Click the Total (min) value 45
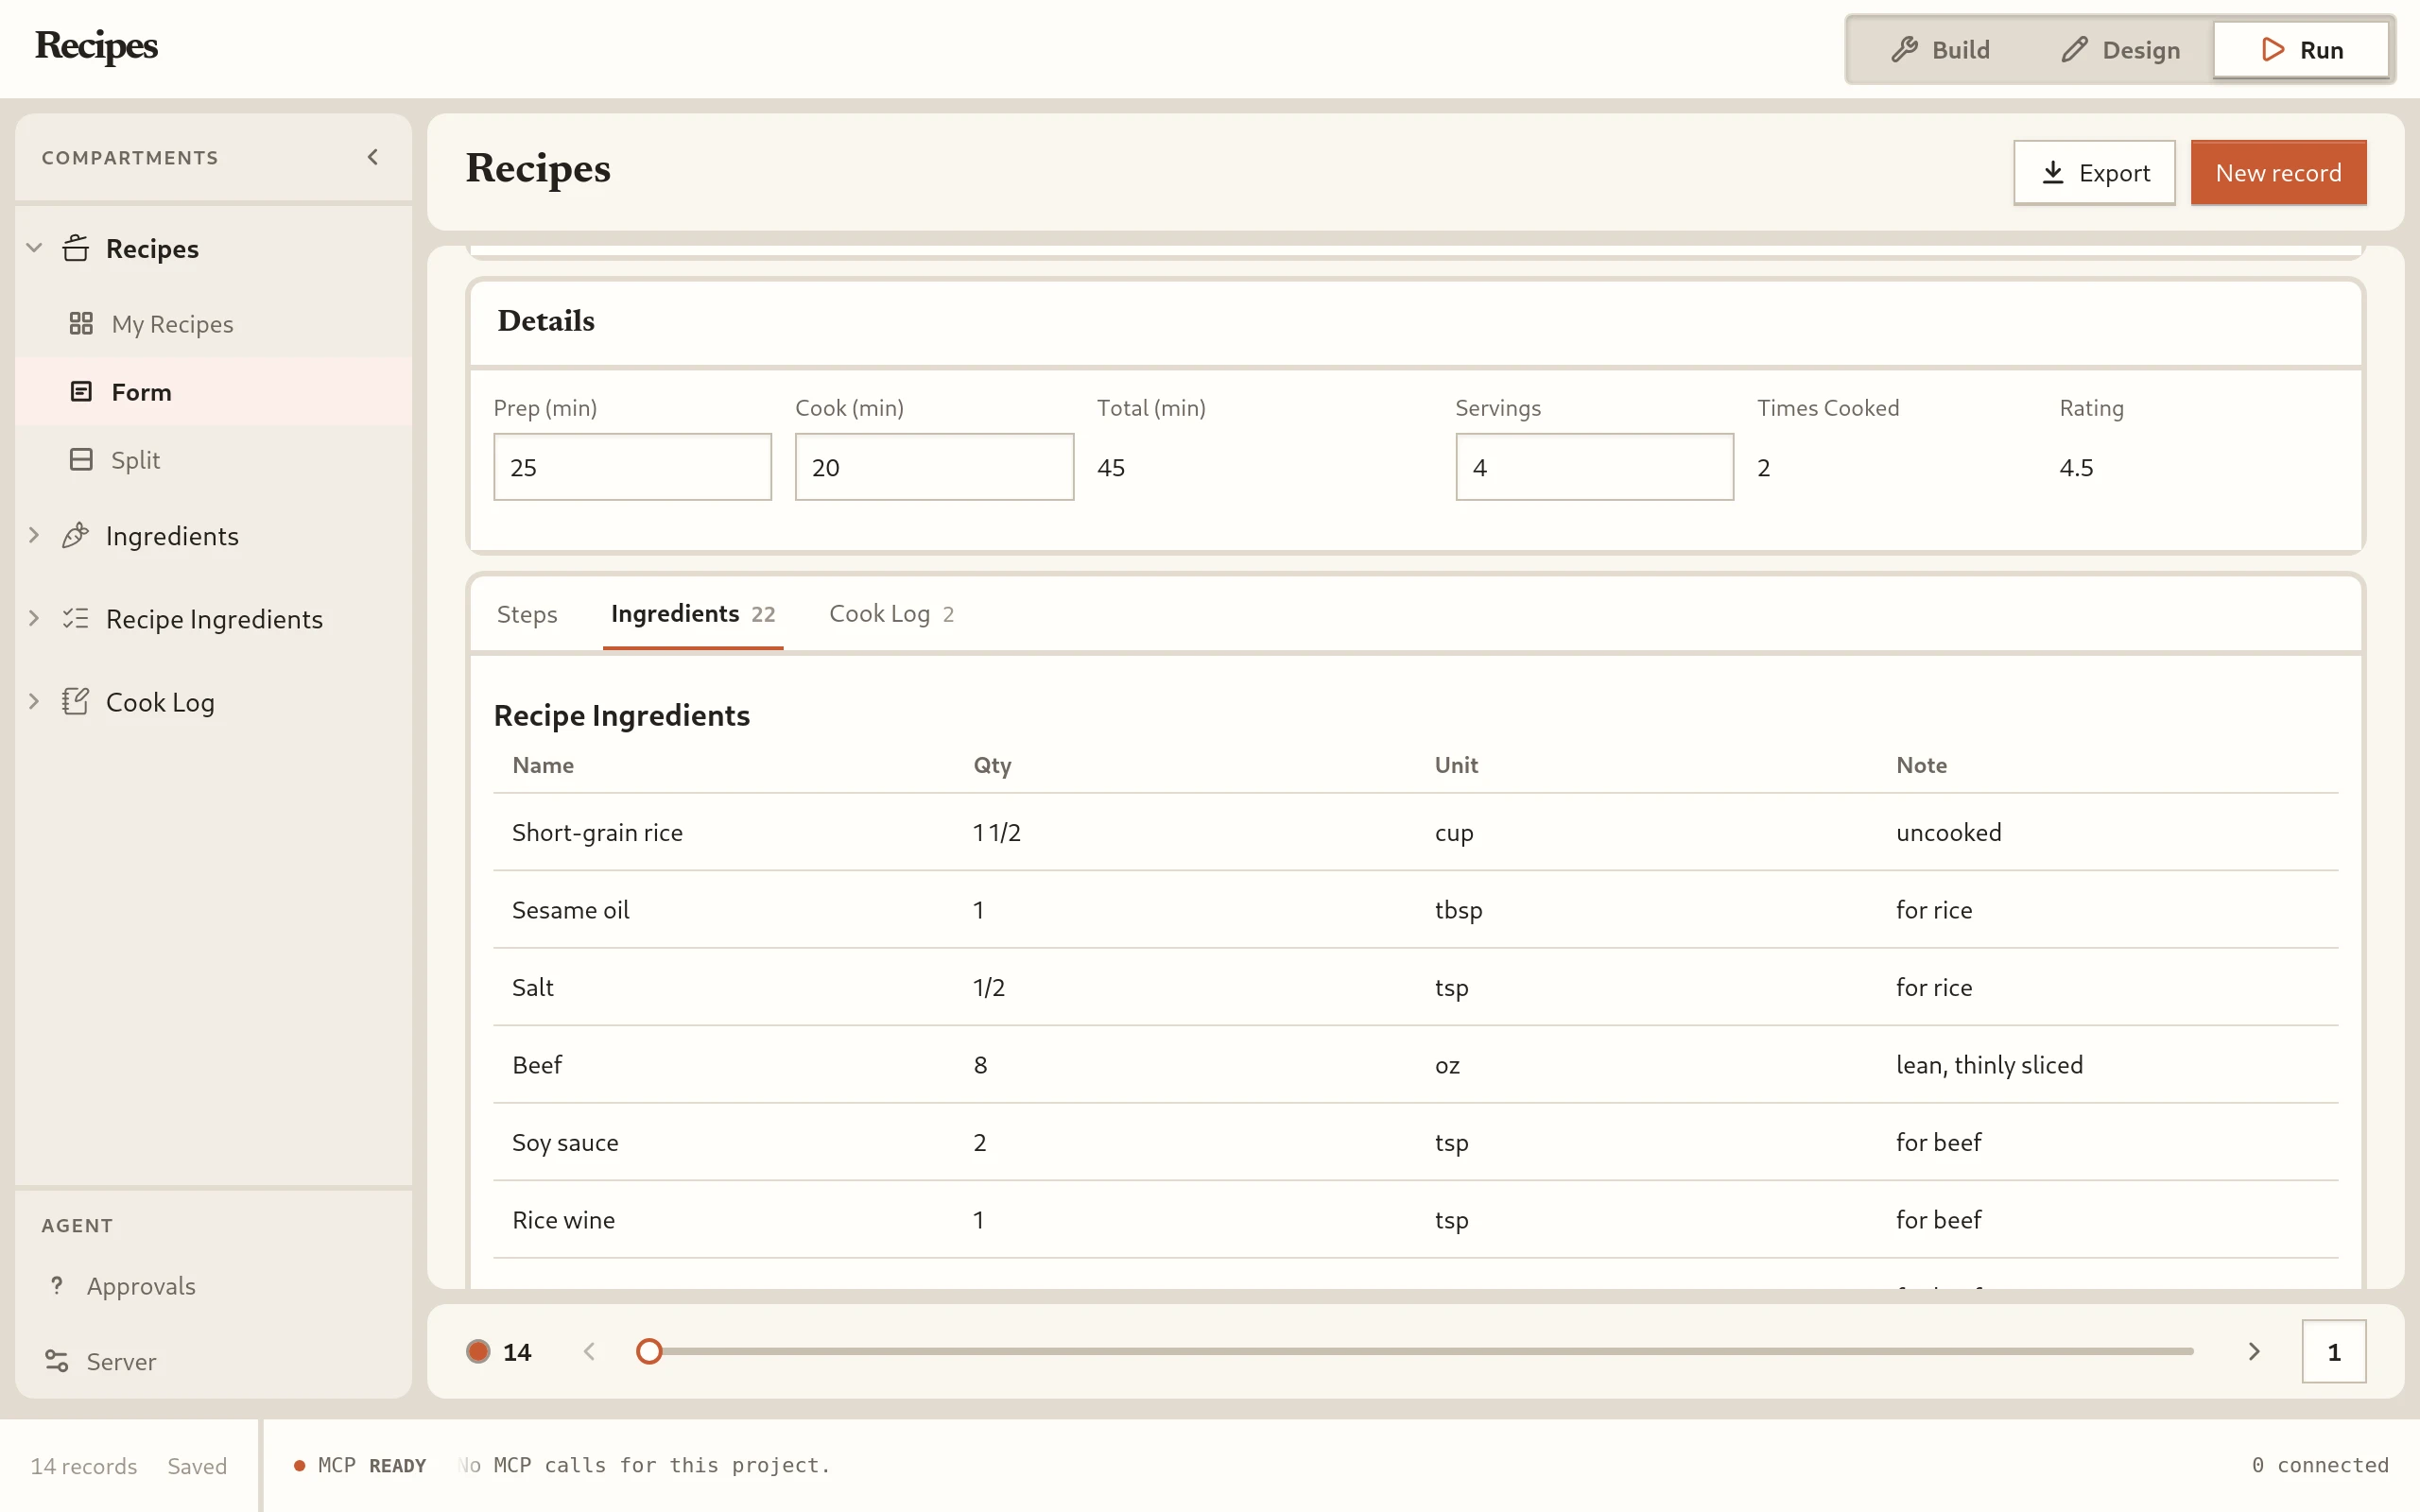 click(x=1111, y=467)
